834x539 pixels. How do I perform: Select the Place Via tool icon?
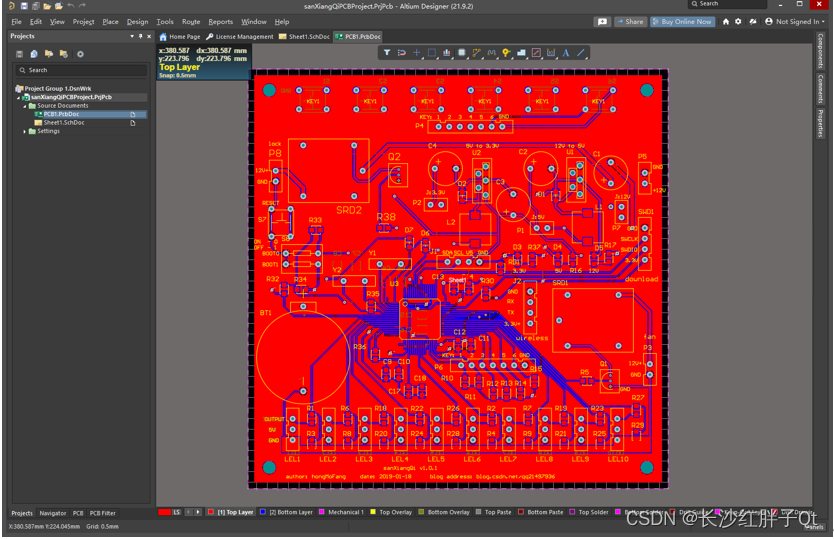[x=506, y=53]
